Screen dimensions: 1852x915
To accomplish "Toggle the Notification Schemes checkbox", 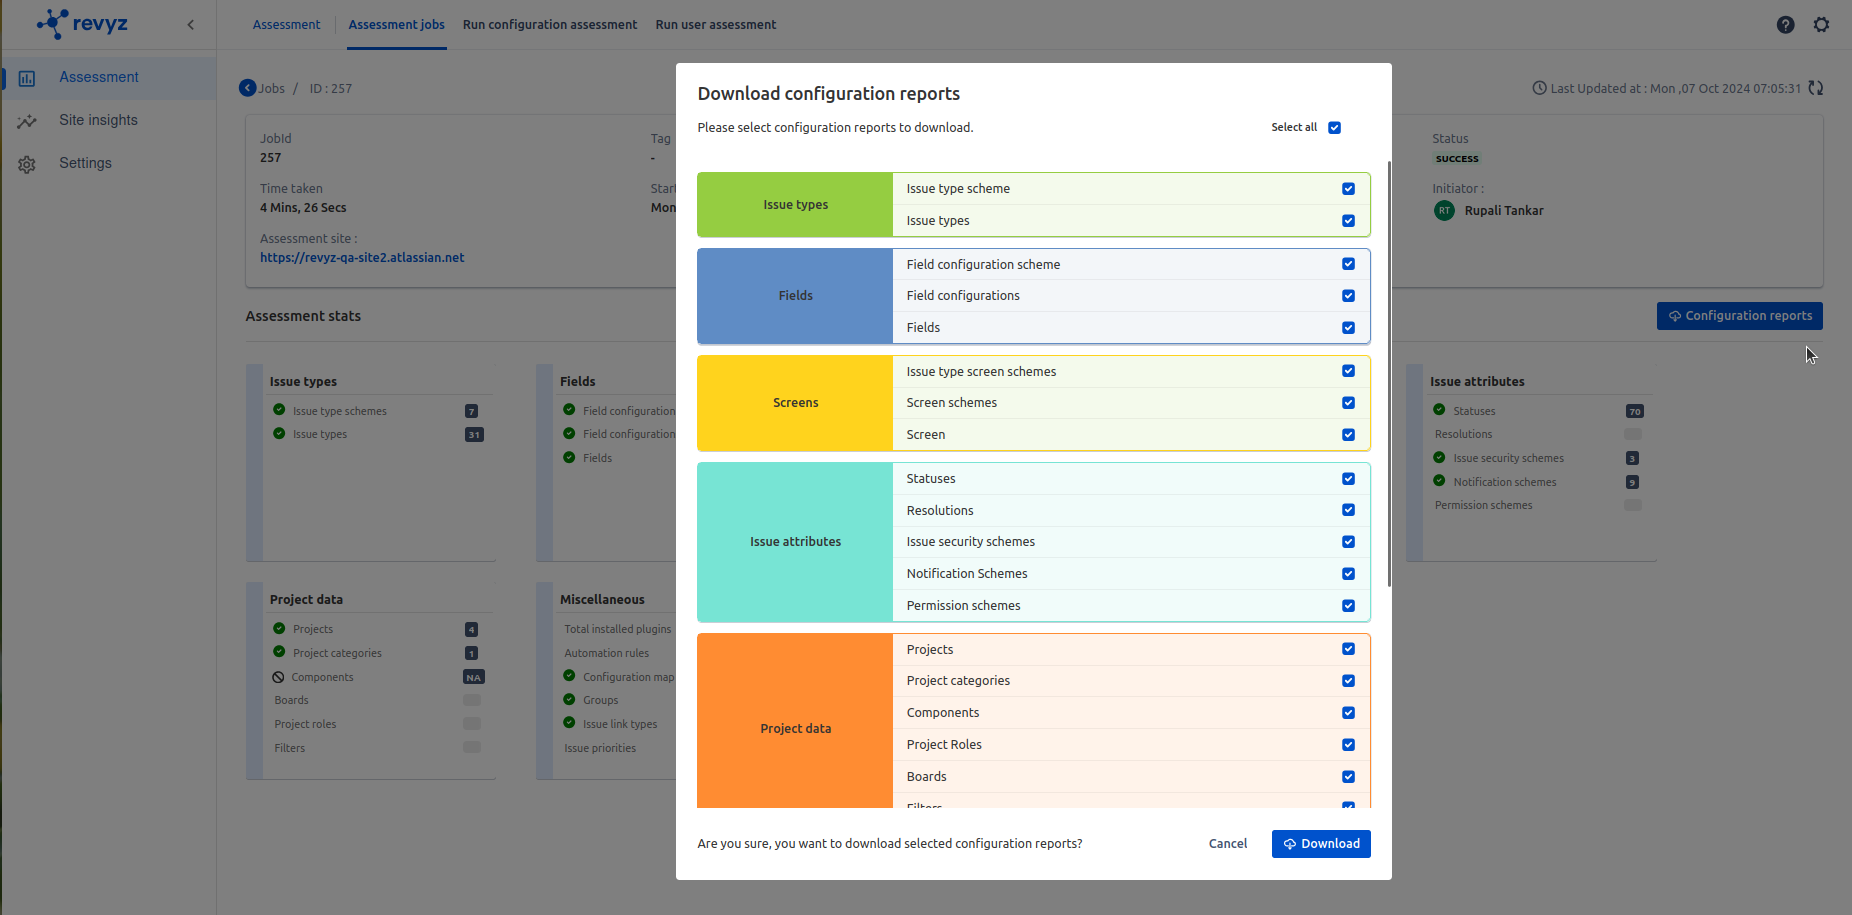I will pyautogui.click(x=1348, y=574).
